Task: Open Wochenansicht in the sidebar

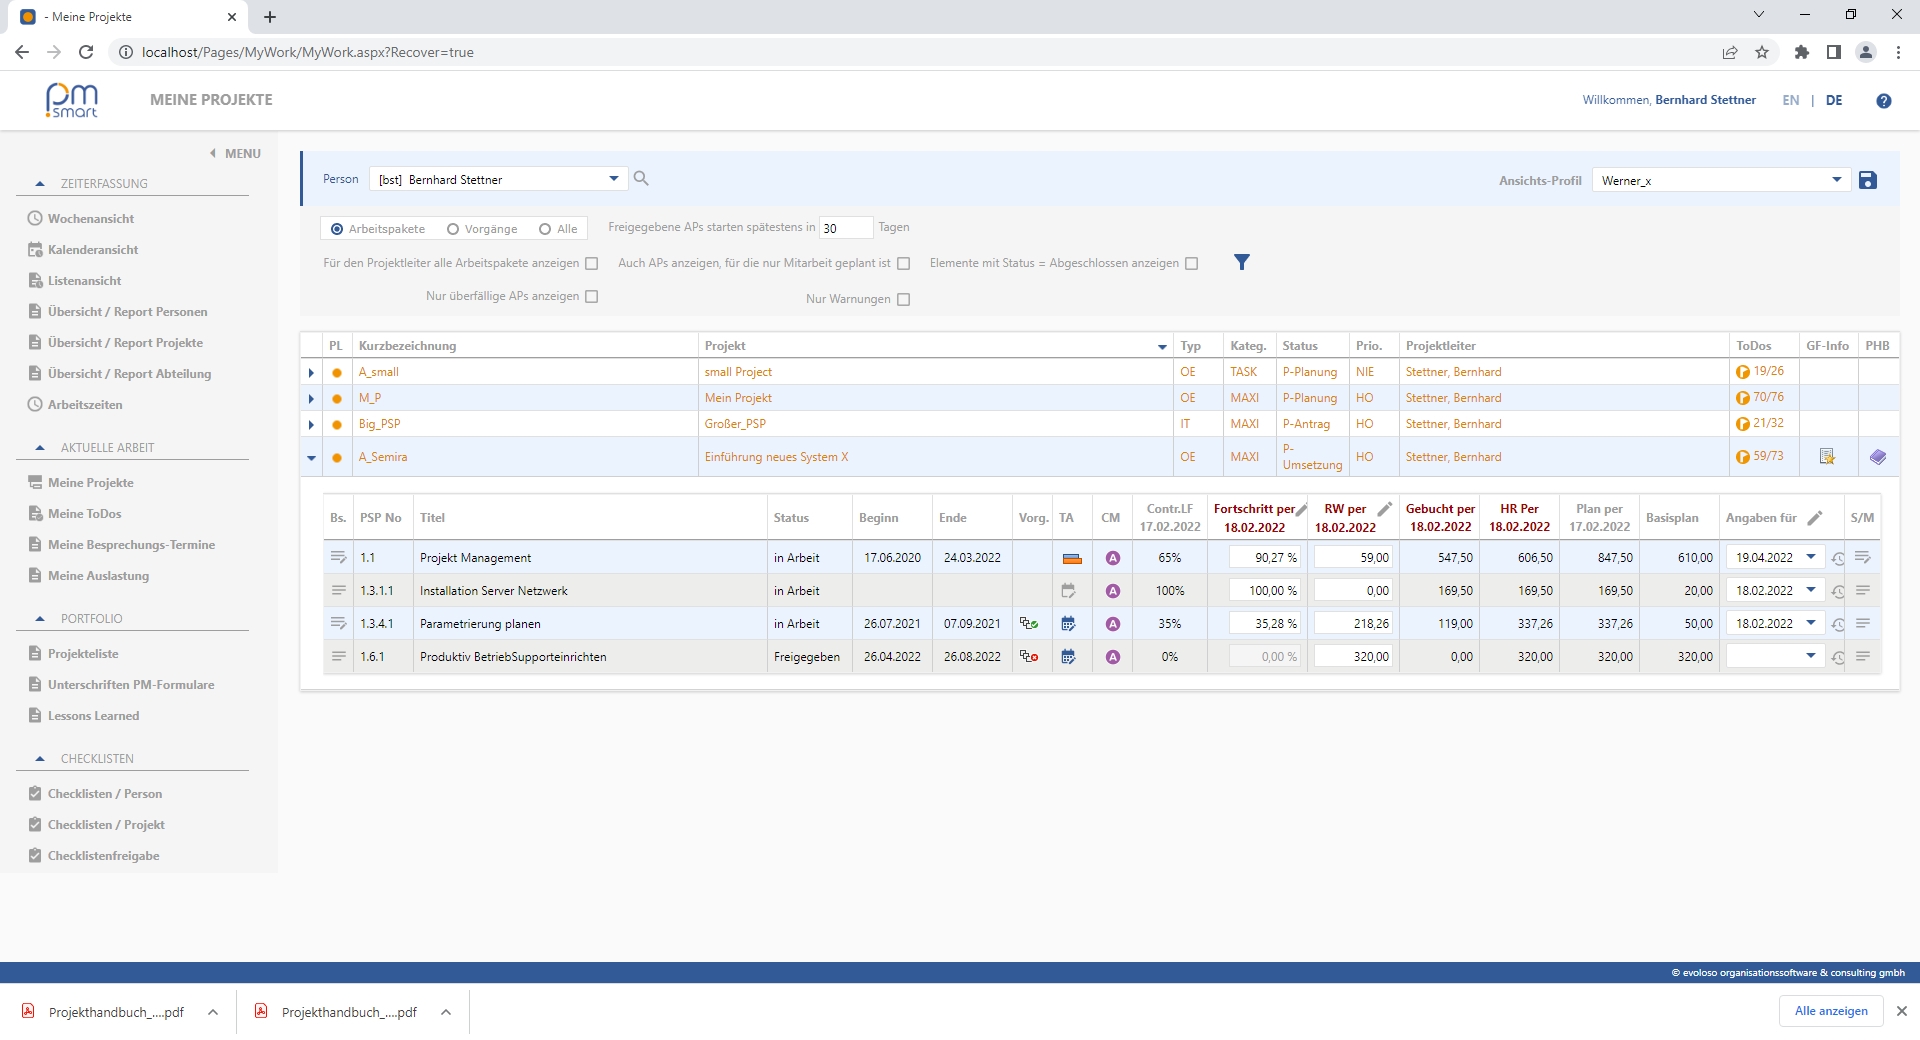Action: point(90,218)
